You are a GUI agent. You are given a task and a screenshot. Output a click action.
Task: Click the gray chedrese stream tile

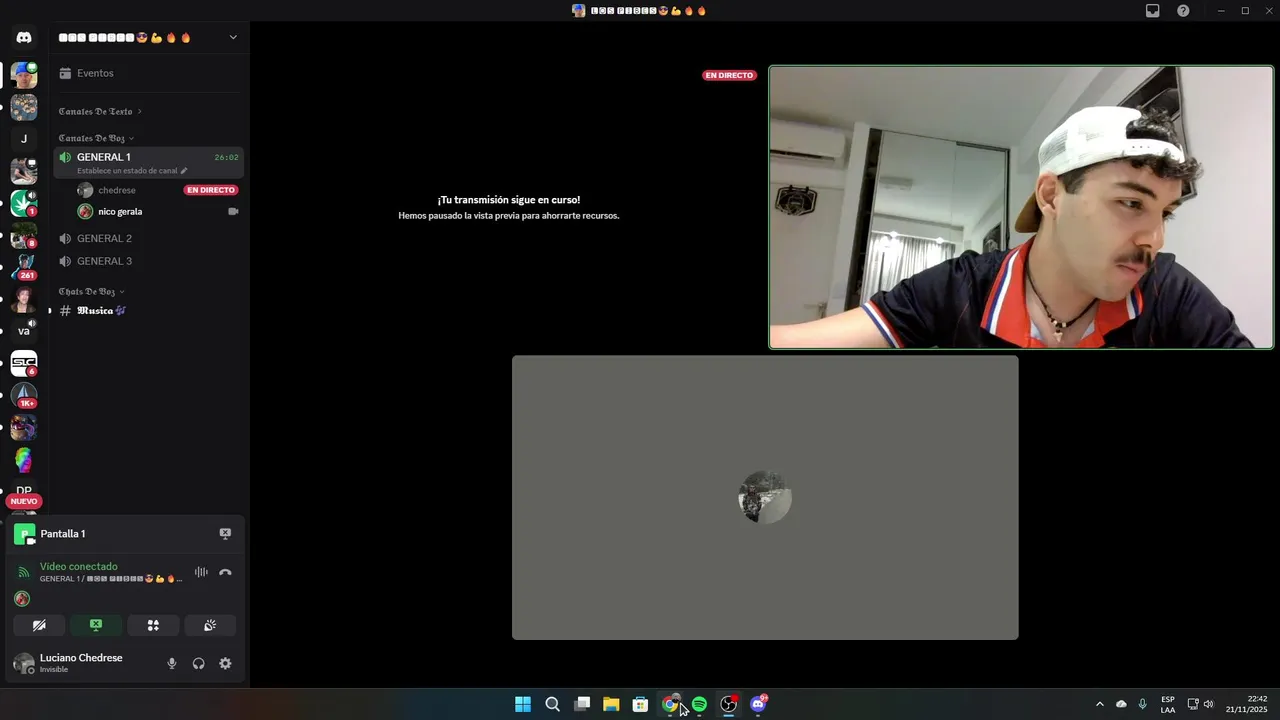coord(765,497)
